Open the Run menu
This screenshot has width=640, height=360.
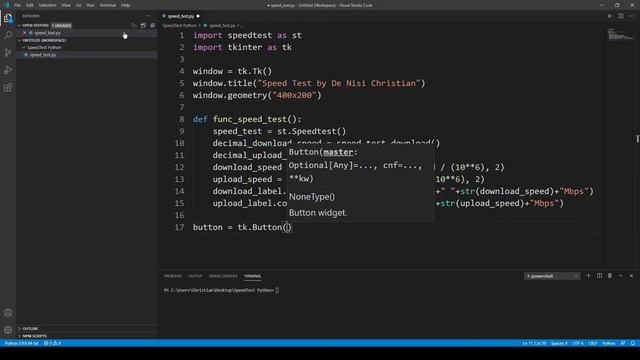coord(90,5)
